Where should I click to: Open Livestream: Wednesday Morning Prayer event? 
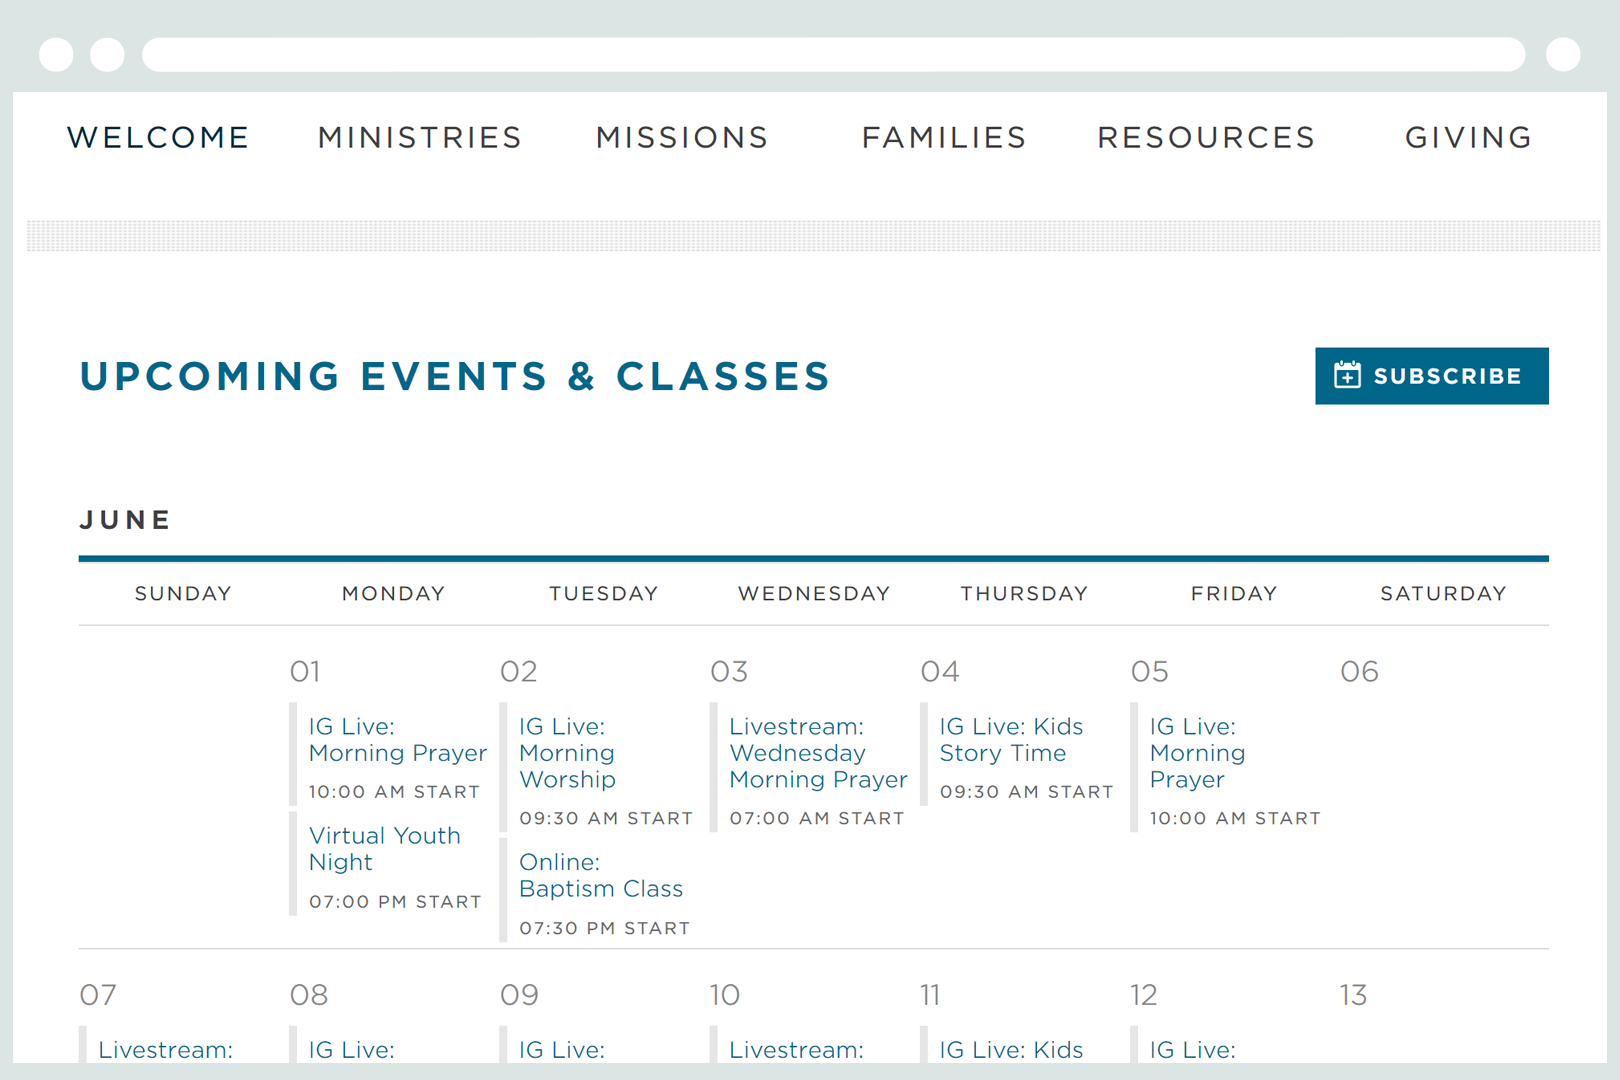tap(818, 753)
